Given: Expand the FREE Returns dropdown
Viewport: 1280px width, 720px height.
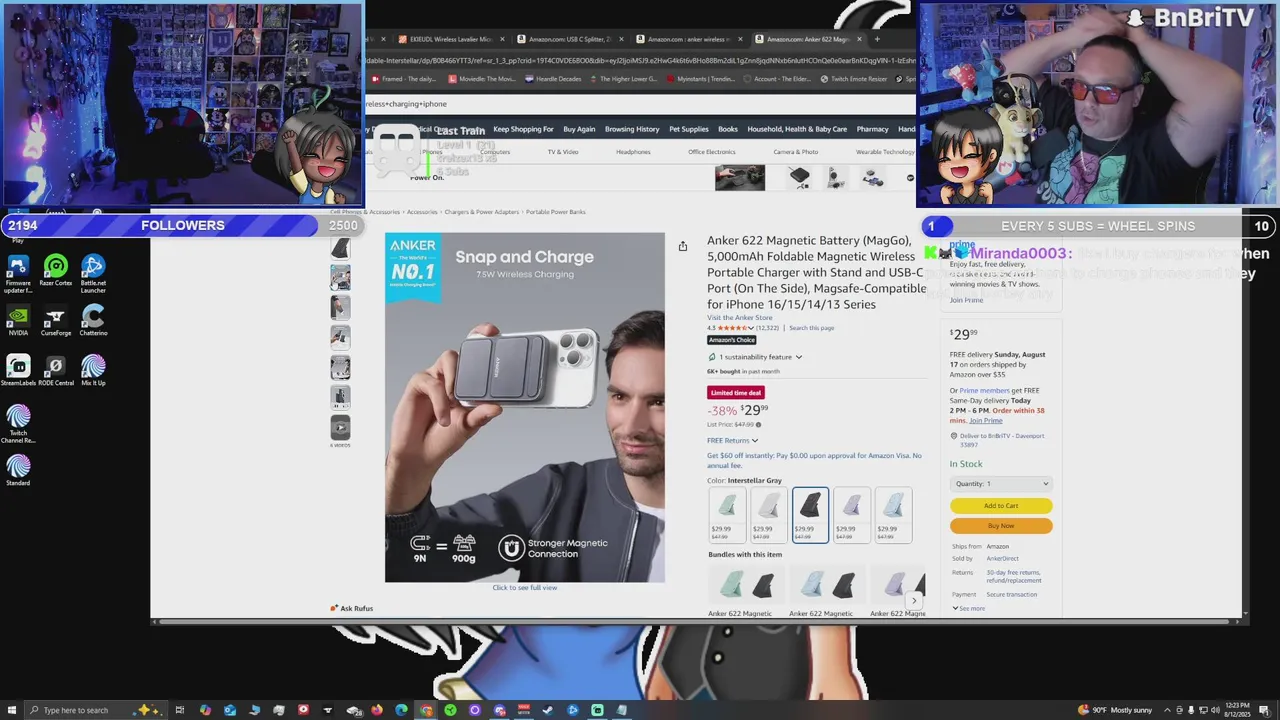Looking at the screenshot, I should coord(733,440).
